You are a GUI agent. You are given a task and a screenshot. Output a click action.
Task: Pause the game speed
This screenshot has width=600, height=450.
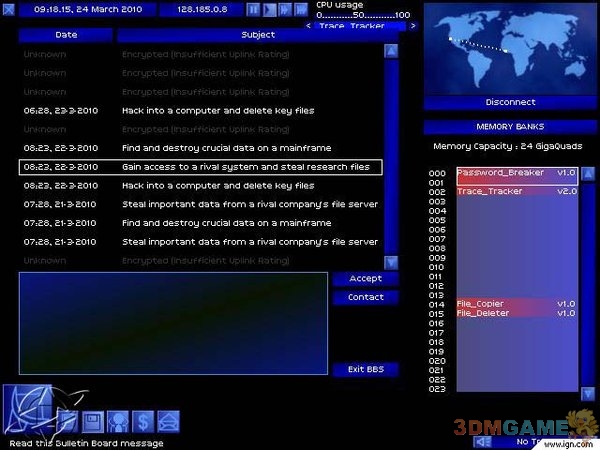pyautogui.click(x=254, y=9)
